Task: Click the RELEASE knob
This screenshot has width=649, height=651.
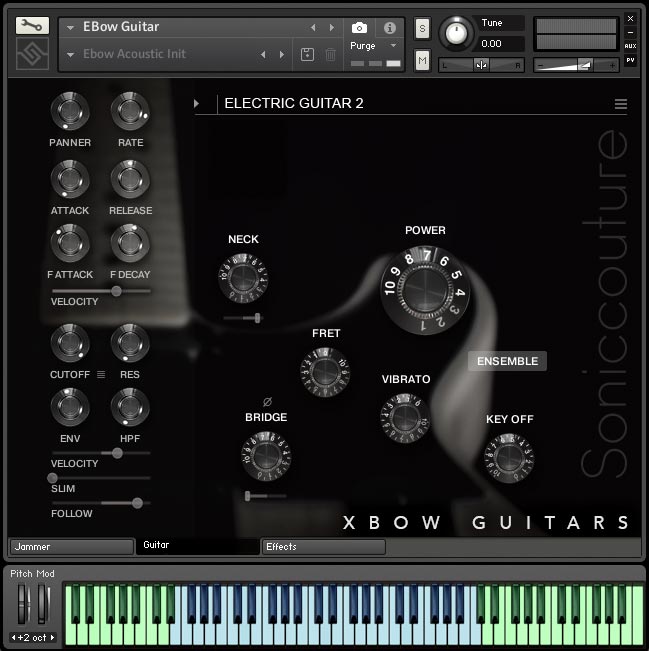Action: (x=130, y=179)
